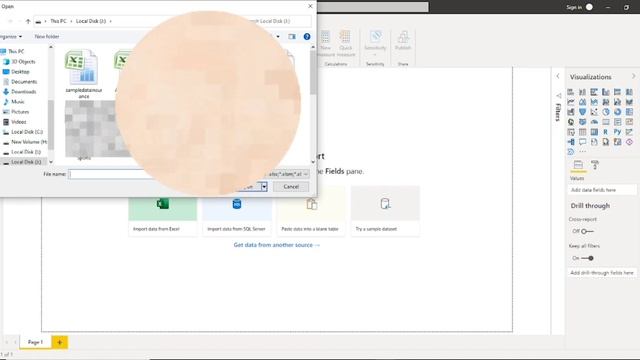The width and height of the screenshot is (640, 360).
Task: Select the Page 1 tab
Action: (36, 342)
